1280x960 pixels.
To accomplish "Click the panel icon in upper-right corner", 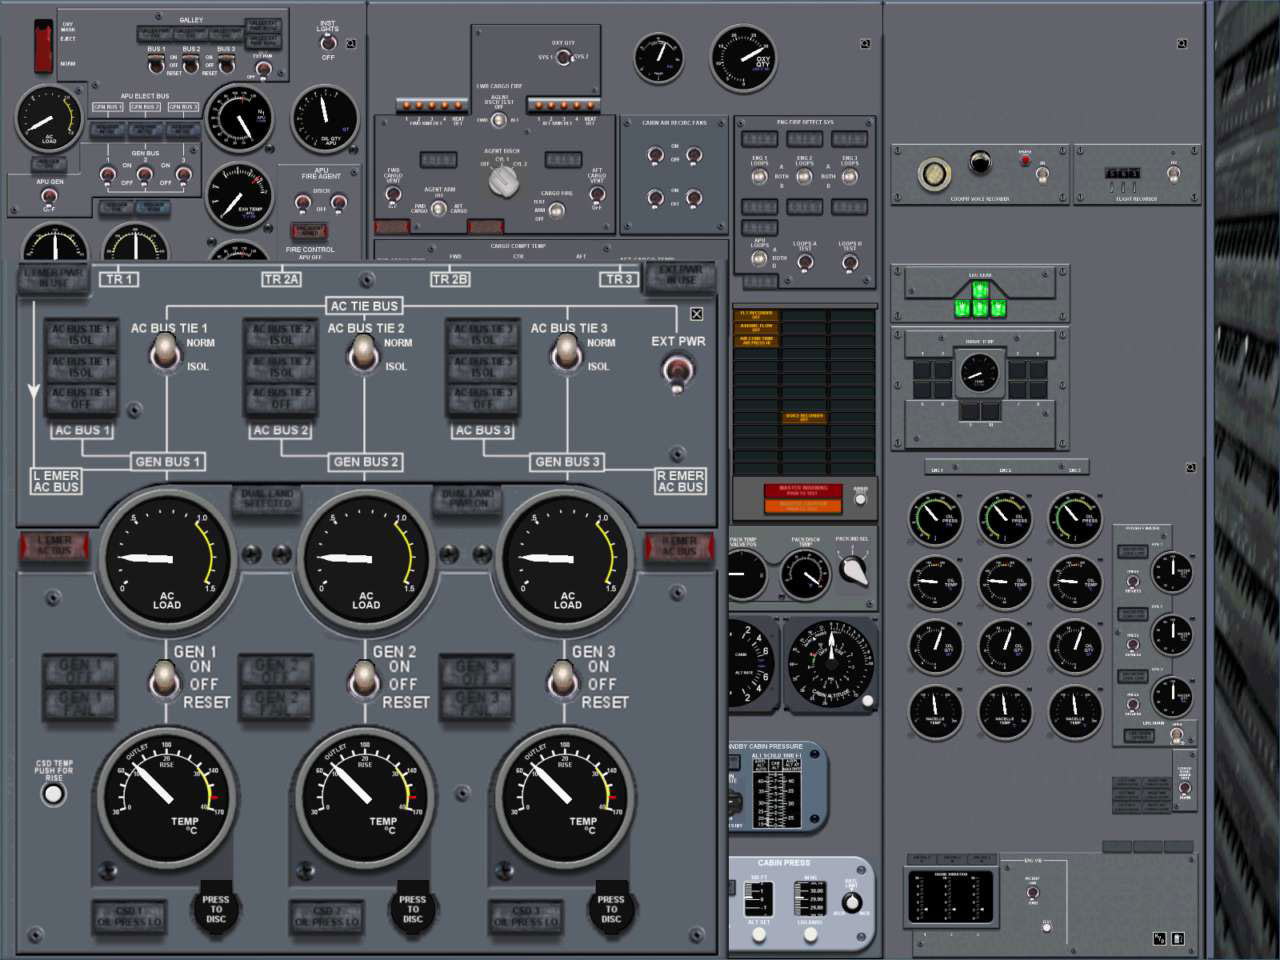I will click(x=1182, y=44).
